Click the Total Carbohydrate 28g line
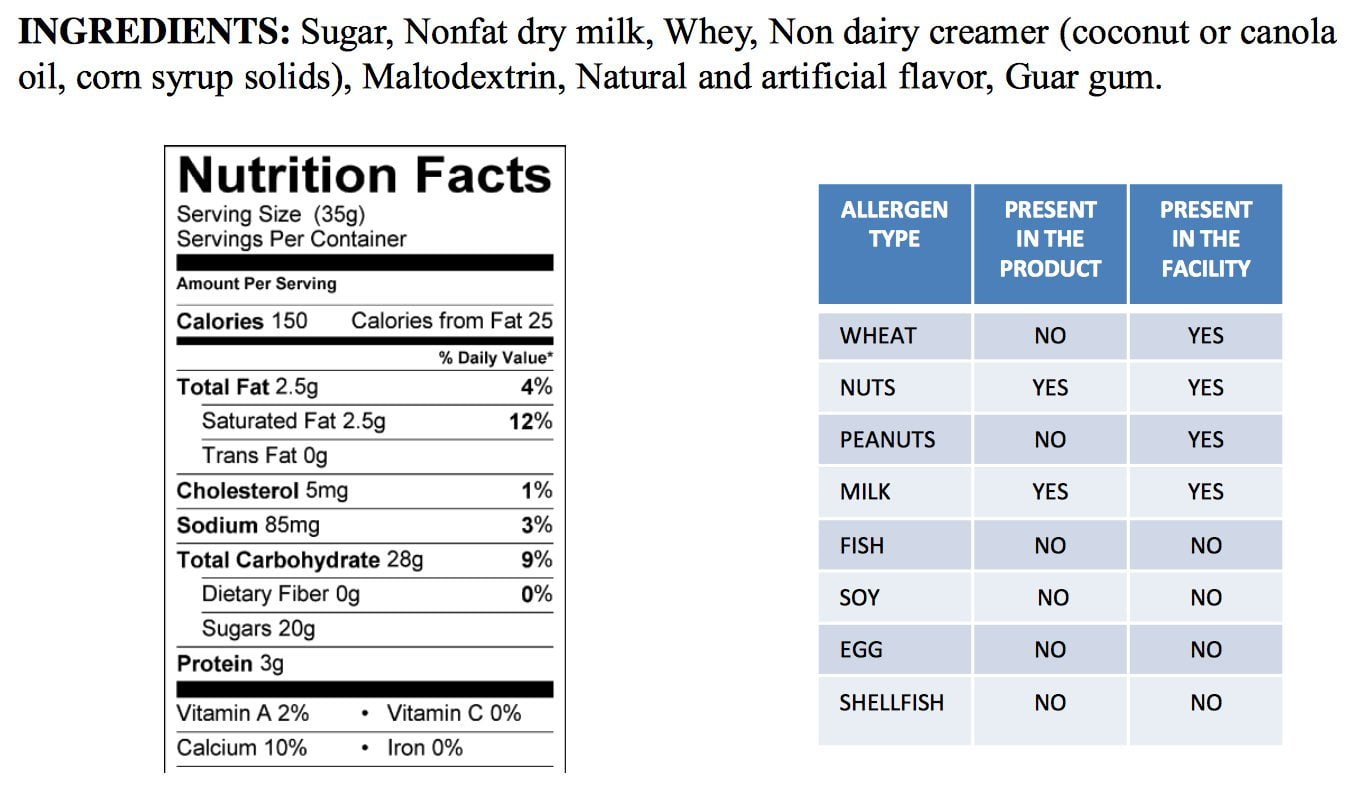Viewport: 1353px width, 785px height. [299, 560]
